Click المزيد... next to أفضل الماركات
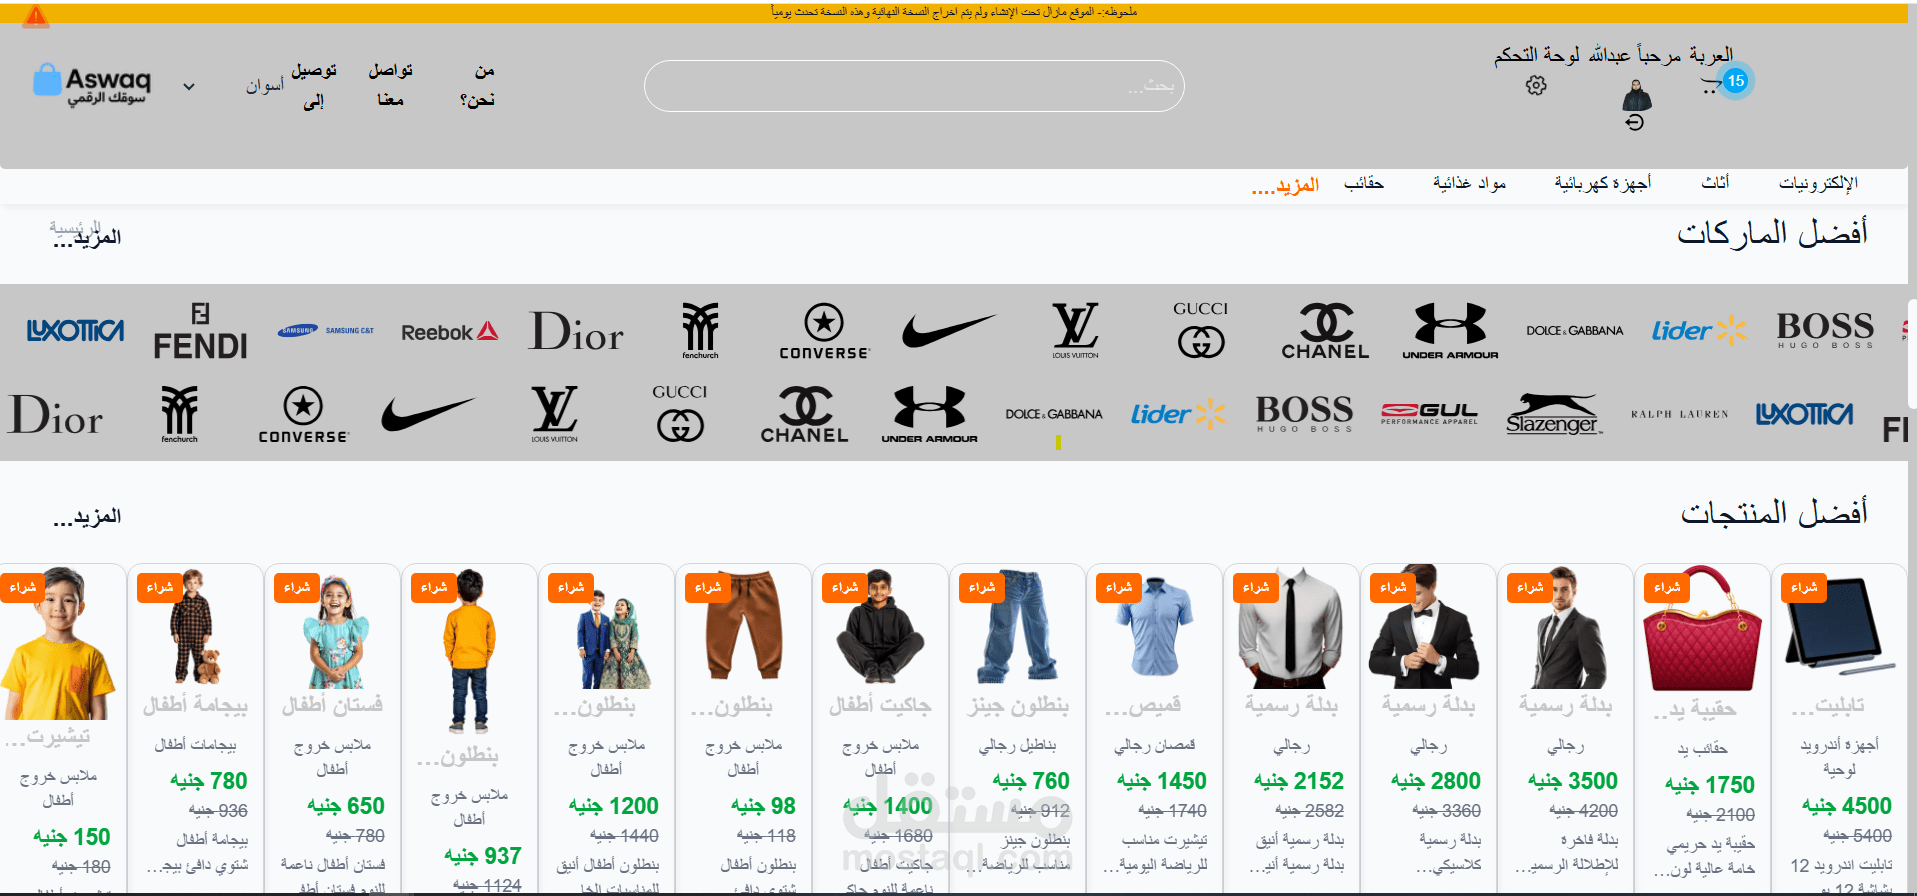The image size is (1917, 896). pyautogui.click(x=87, y=237)
